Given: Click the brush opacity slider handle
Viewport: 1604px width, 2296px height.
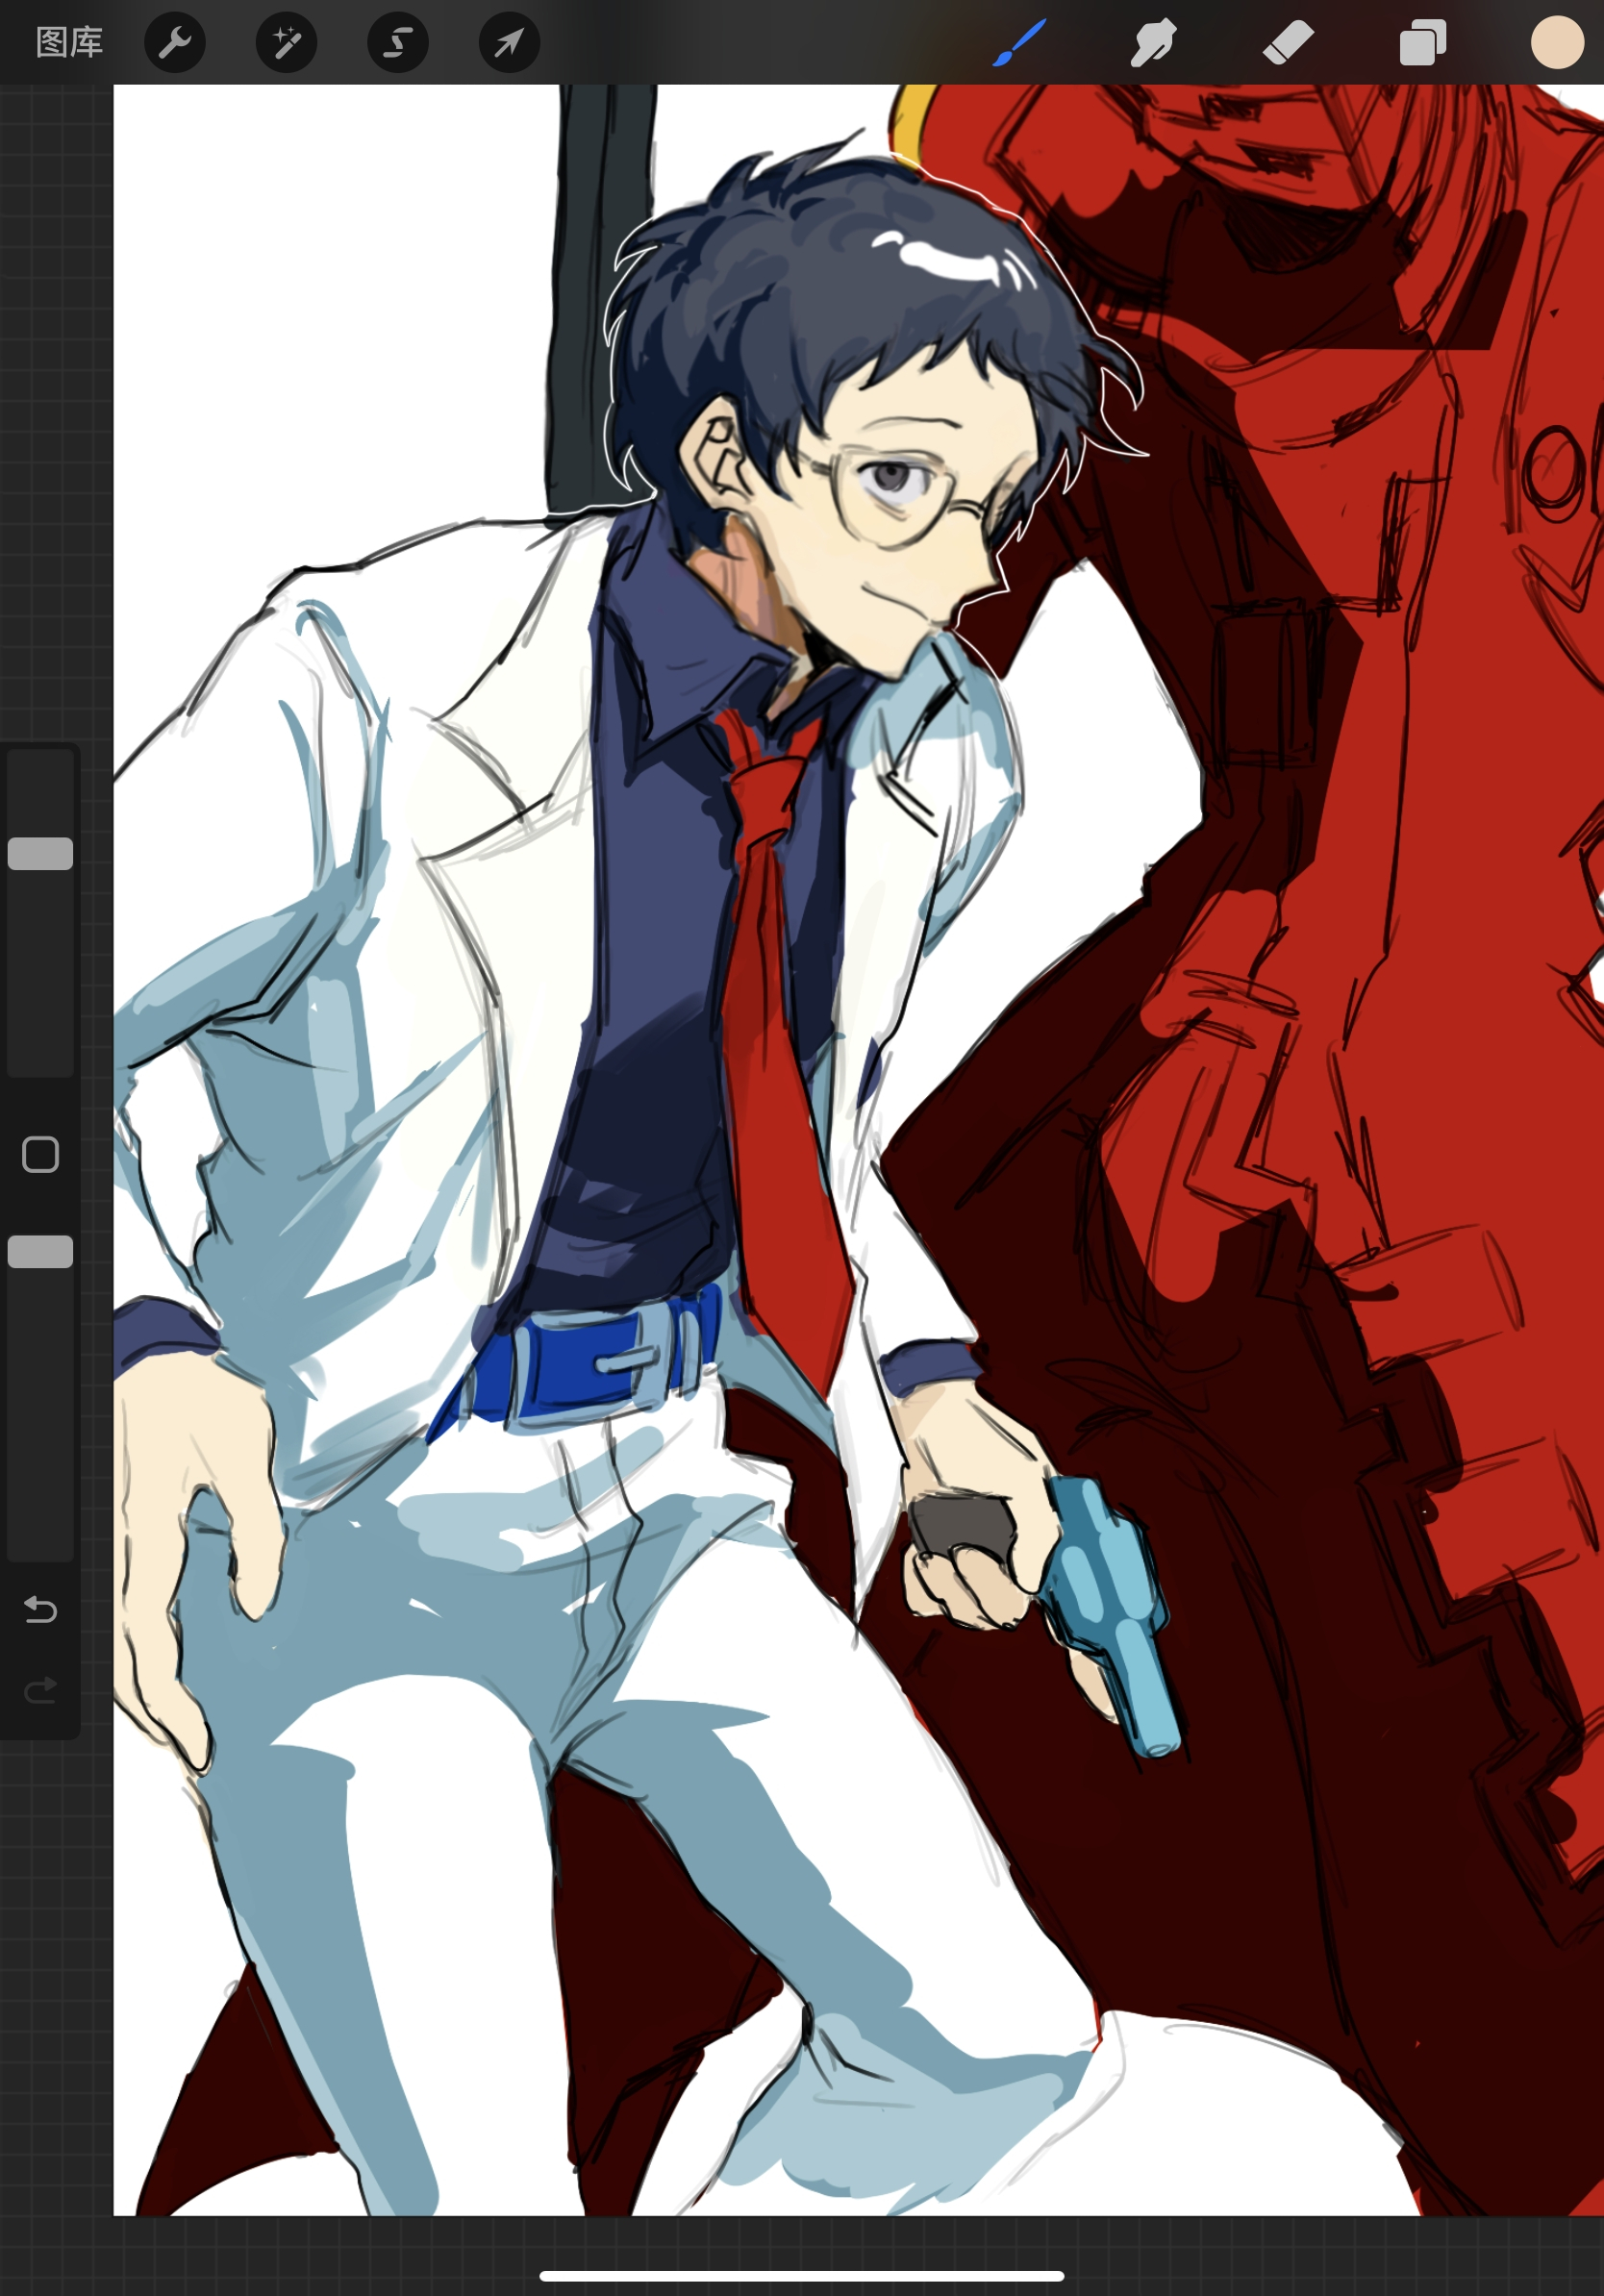Looking at the screenshot, I should click(41, 1251).
